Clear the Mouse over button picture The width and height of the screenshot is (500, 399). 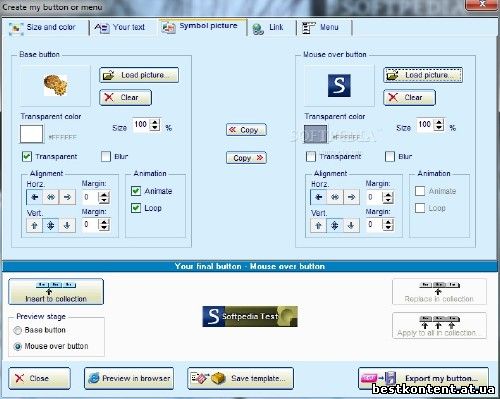[x=409, y=98]
